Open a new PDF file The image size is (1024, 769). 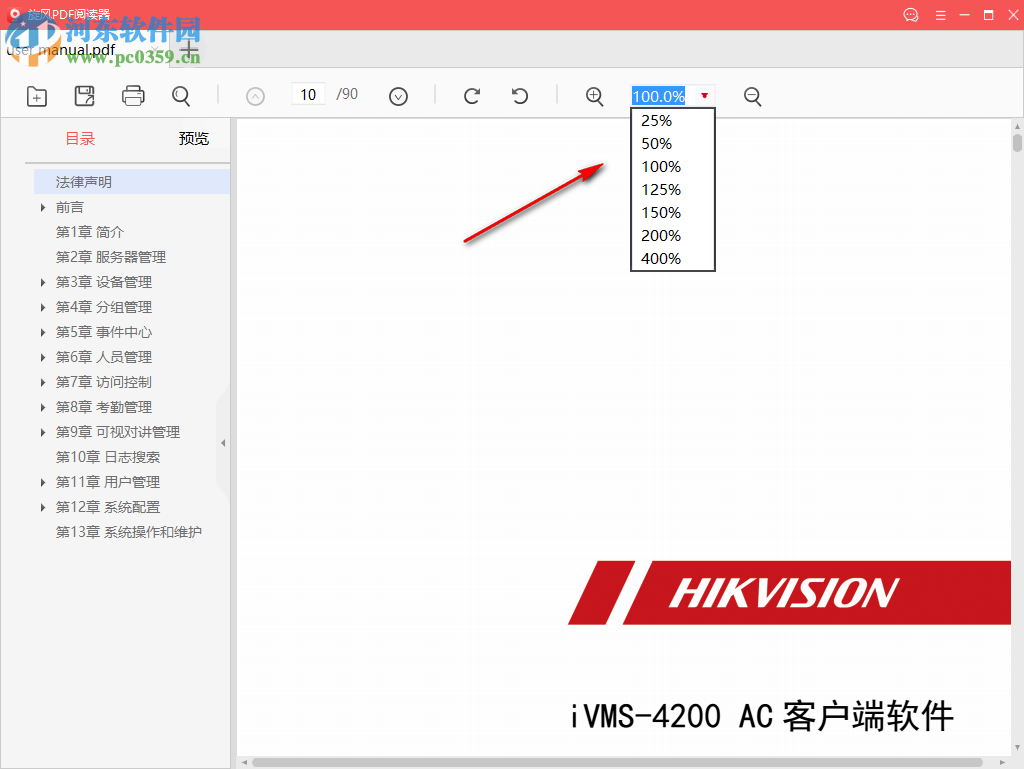(36, 96)
